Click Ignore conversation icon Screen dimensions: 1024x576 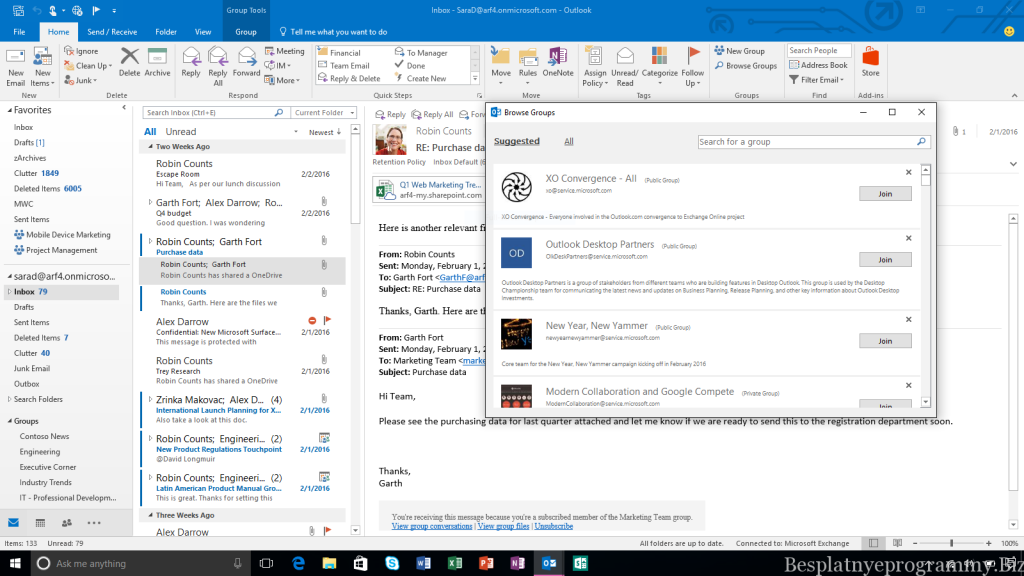click(x=81, y=51)
